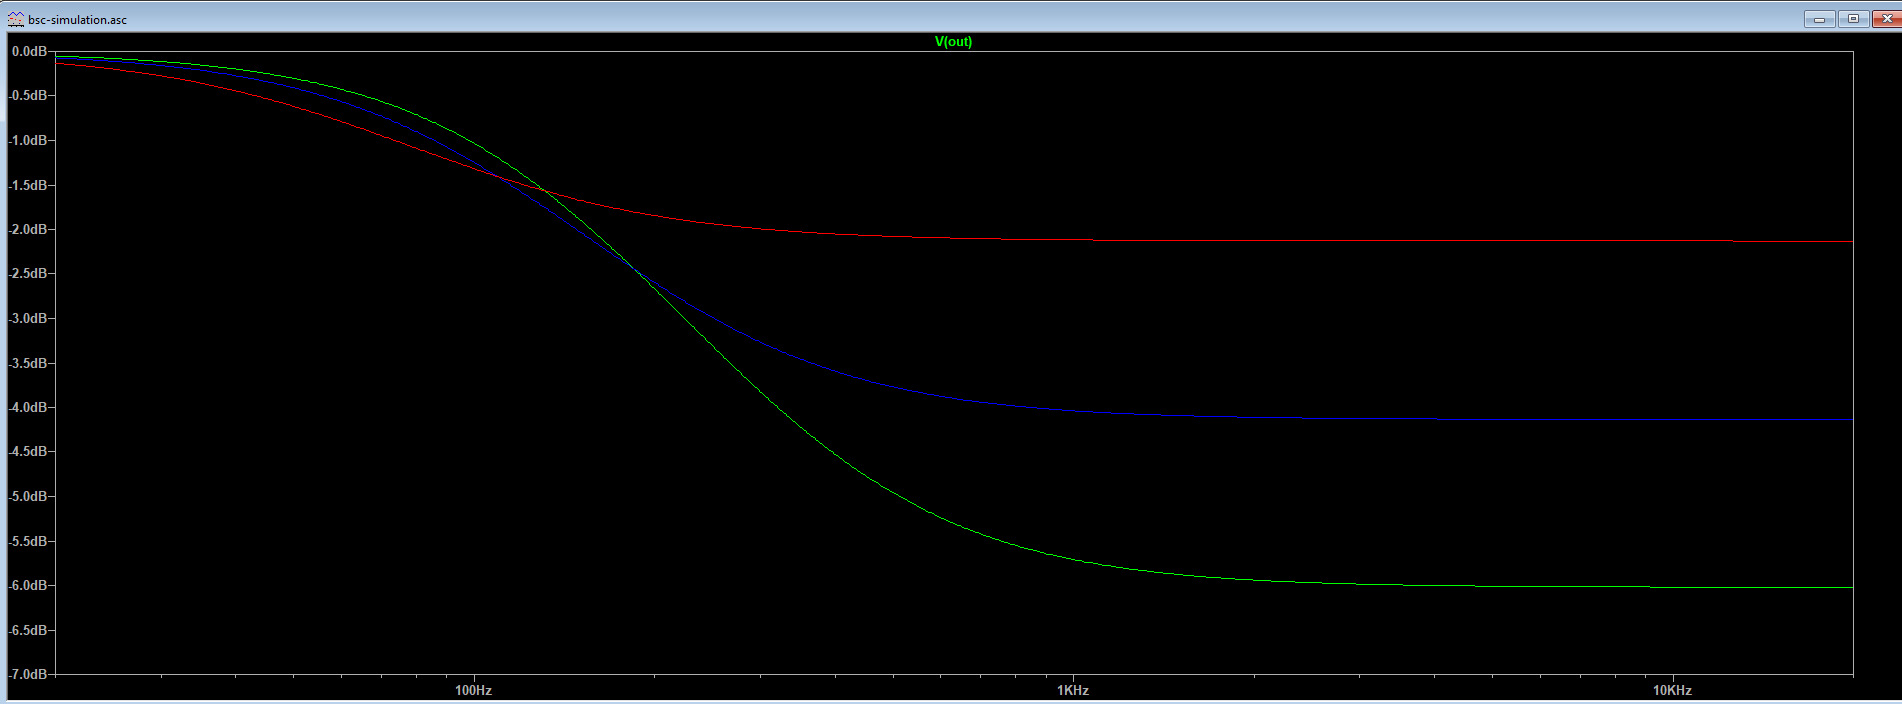The width and height of the screenshot is (1902, 704).
Task: Click the -1.5dB vertical axis label
Action: pyautogui.click(x=28, y=186)
